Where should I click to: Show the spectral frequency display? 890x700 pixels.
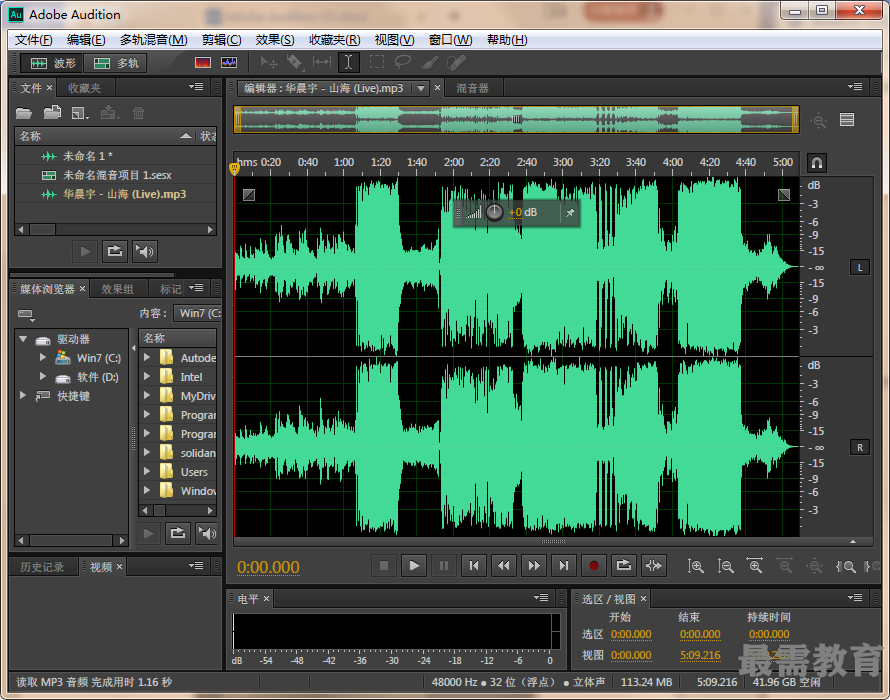(203, 62)
